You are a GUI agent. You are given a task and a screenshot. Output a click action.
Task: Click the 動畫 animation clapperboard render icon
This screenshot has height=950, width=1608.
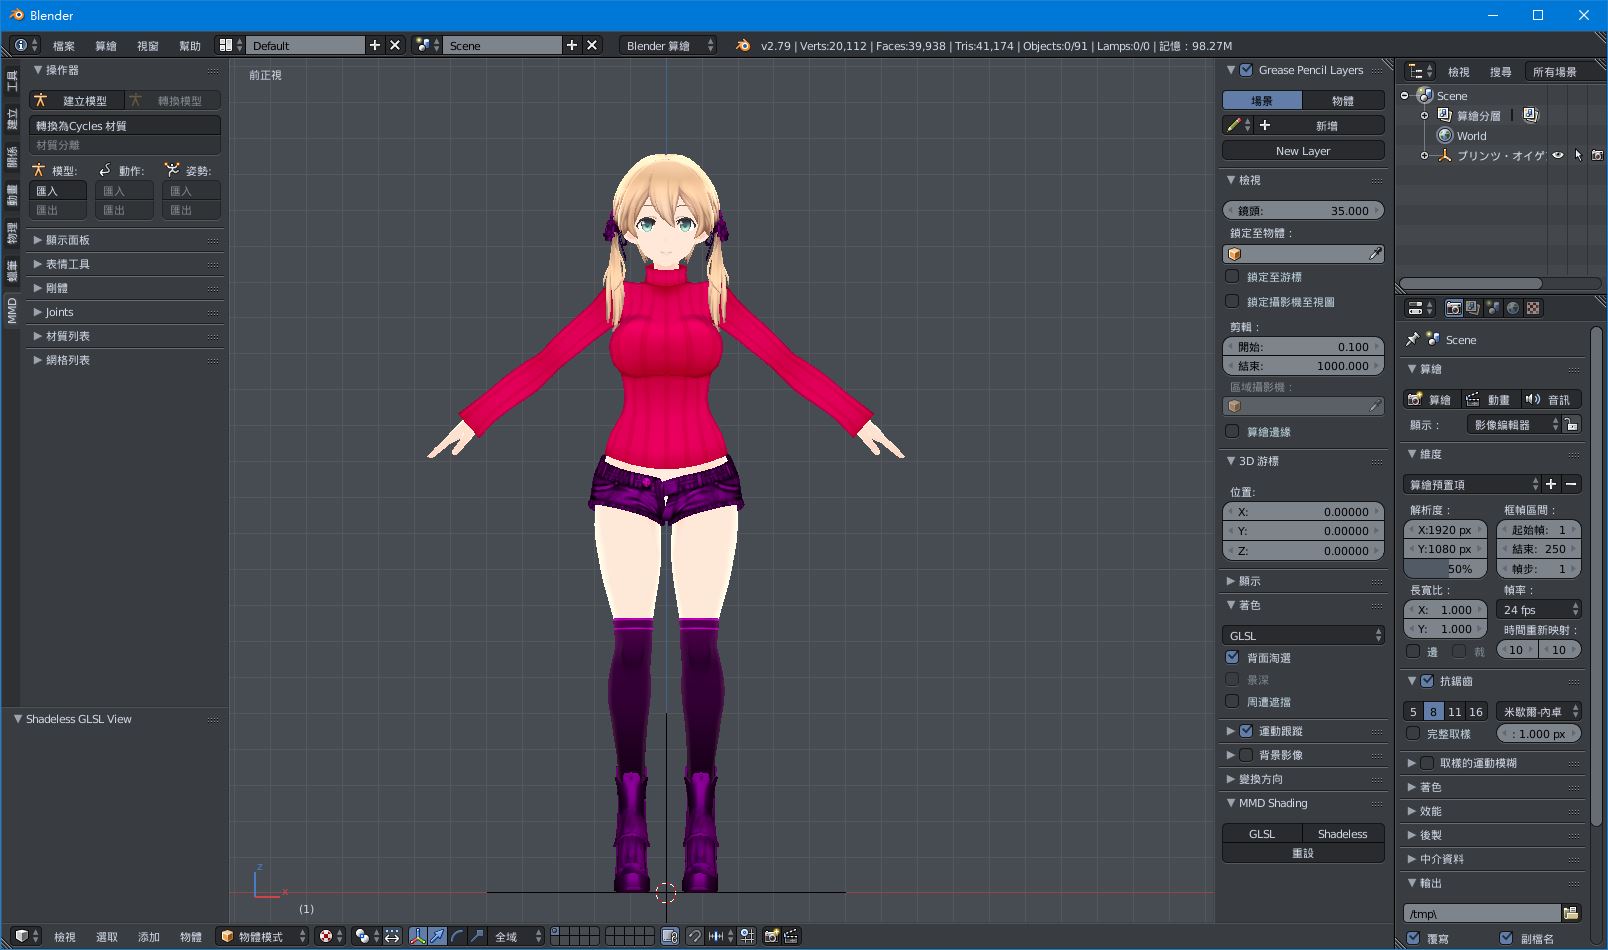coord(1494,399)
